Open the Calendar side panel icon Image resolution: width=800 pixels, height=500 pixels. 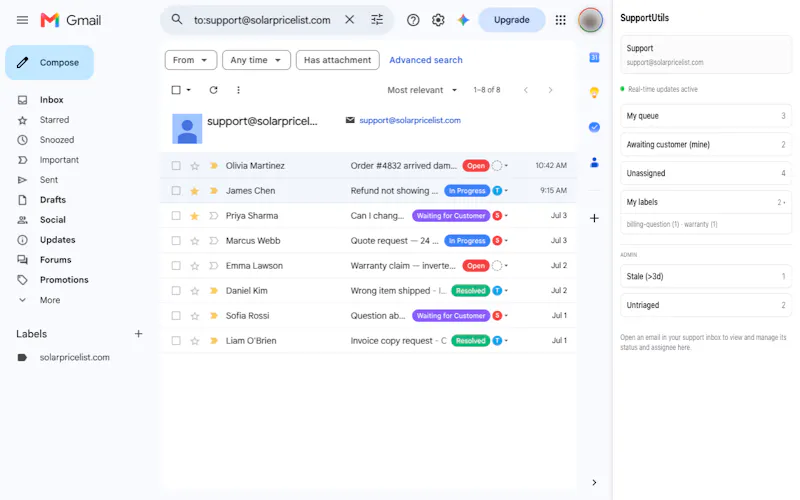tap(594, 58)
